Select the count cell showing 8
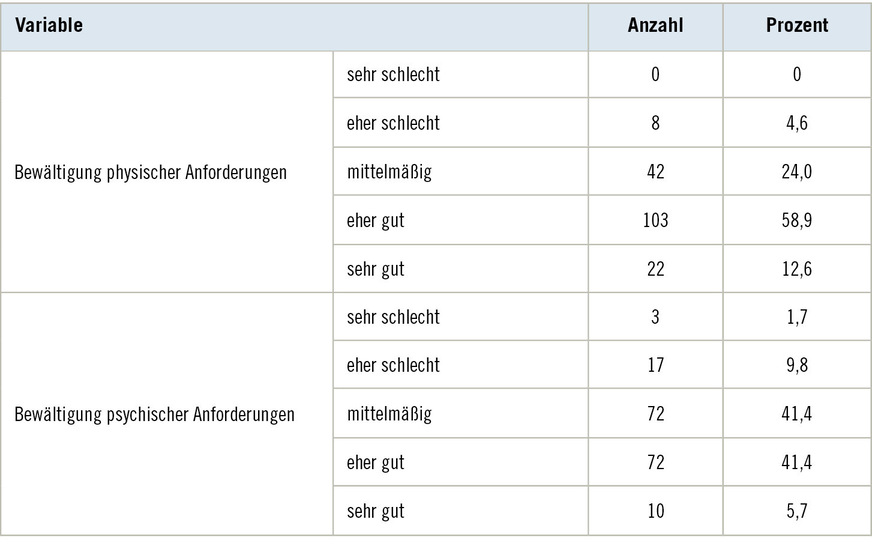 click(655, 124)
